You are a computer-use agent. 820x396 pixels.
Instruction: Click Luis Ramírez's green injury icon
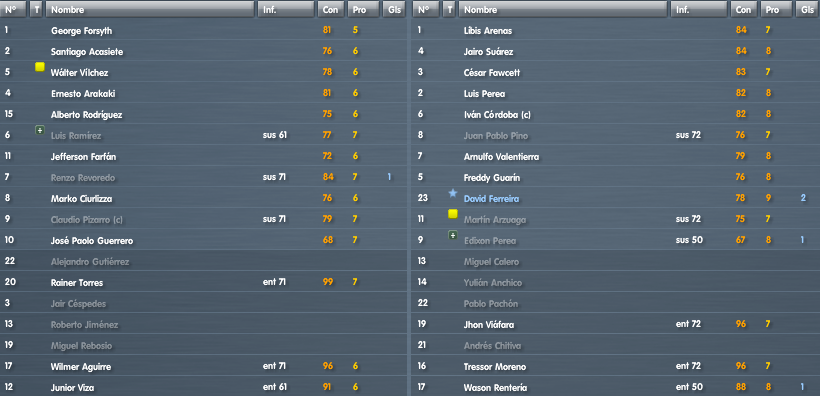point(40,130)
